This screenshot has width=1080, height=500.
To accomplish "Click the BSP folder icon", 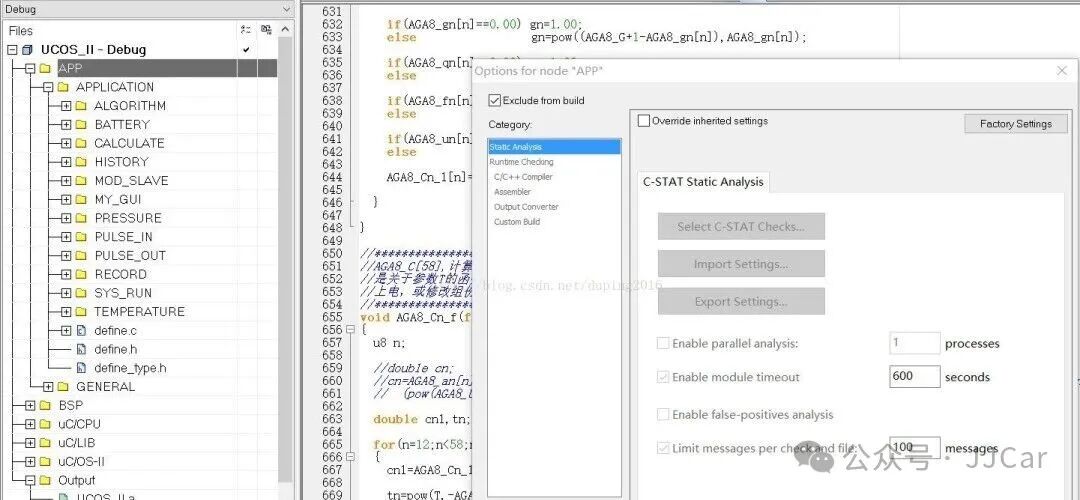I will 45,405.
